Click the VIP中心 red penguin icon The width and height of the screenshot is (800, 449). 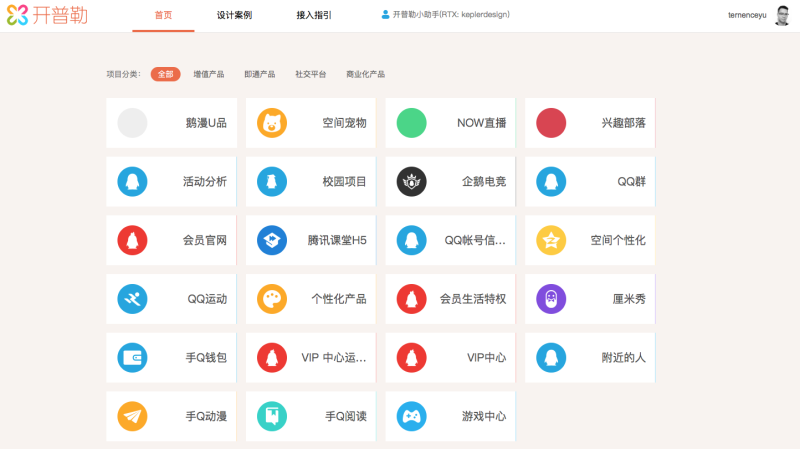tap(411, 358)
